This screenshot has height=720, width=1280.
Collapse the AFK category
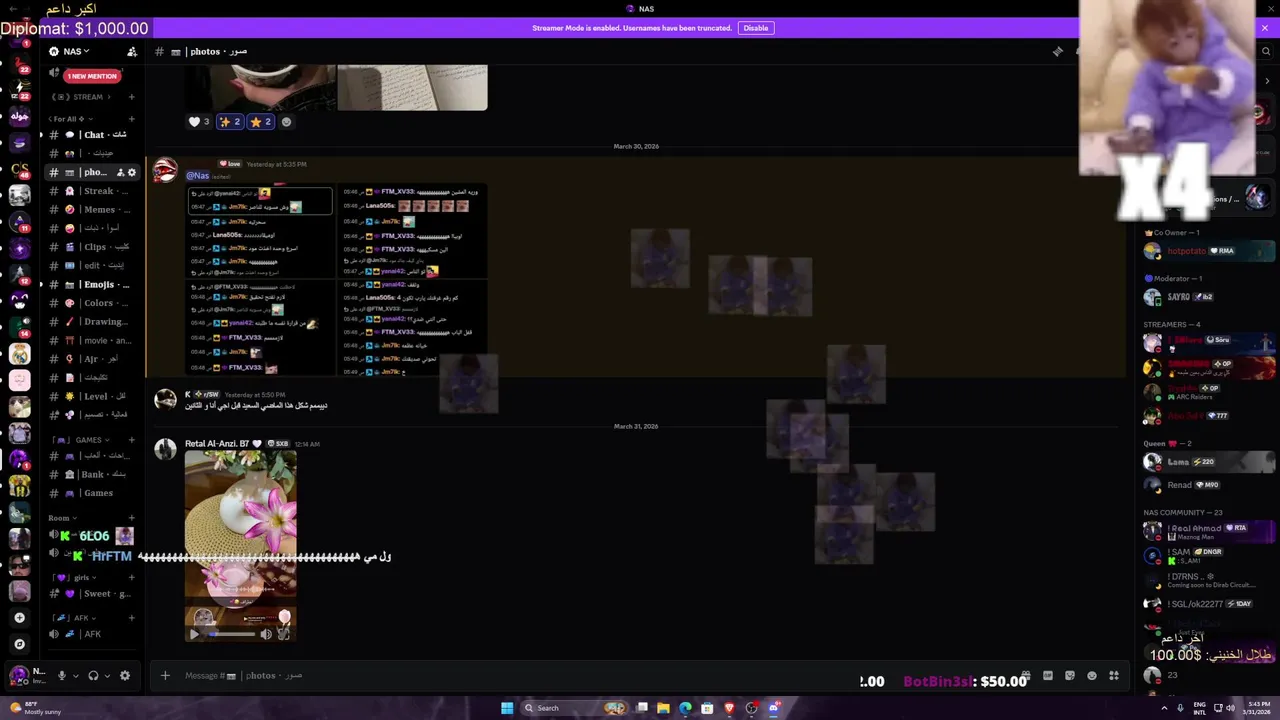point(72,618)
